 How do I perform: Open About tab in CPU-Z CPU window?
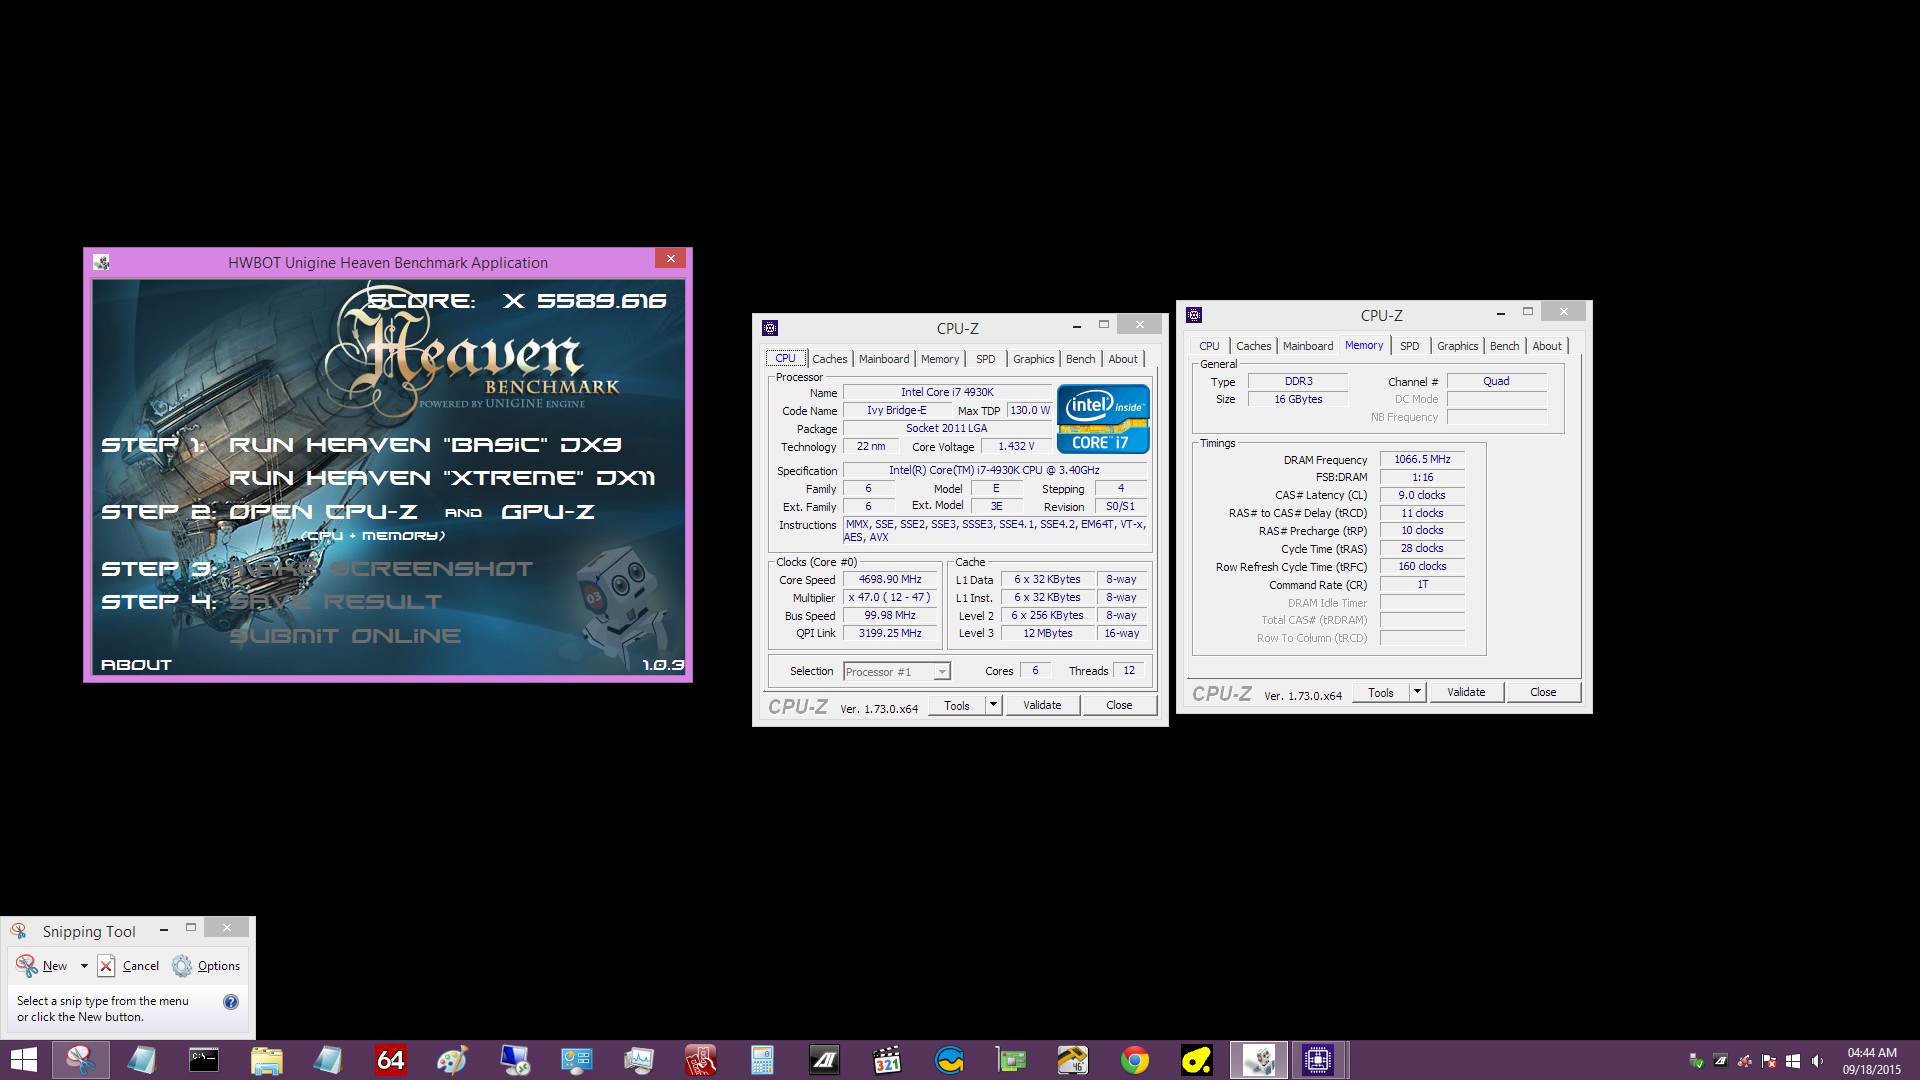tap(1123, 359)
